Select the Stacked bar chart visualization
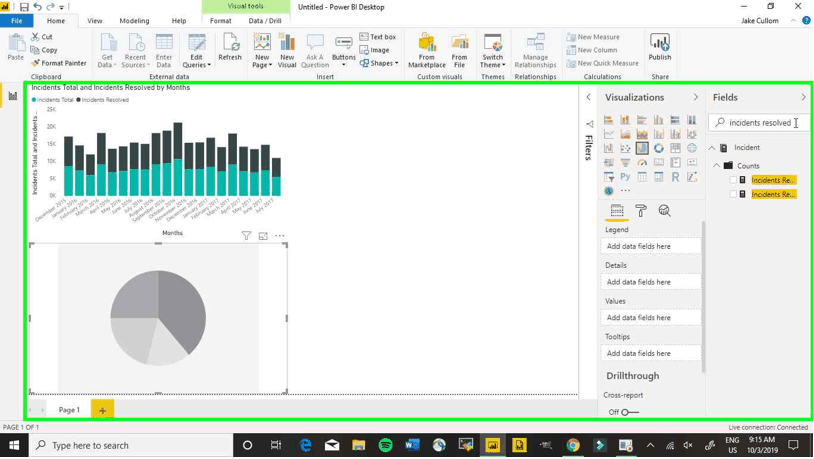814x459 pixels. click(x=608, y=120)
